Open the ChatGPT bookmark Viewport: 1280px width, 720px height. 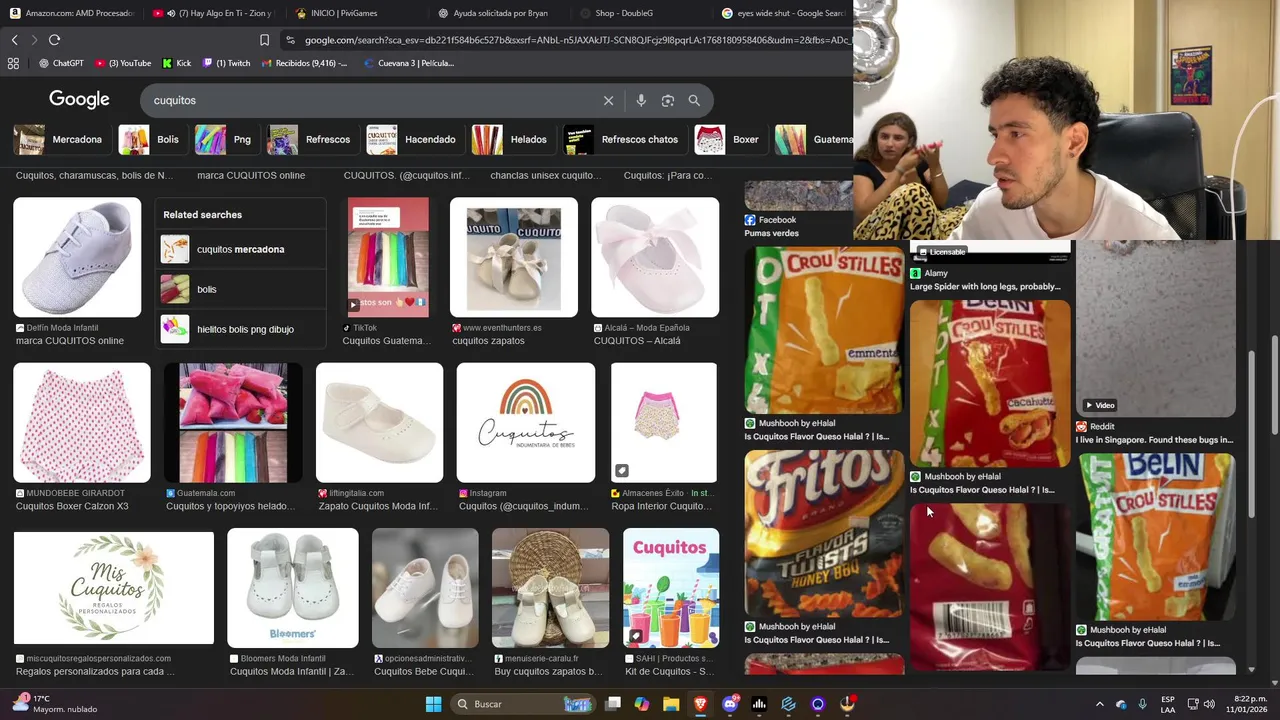61,63
